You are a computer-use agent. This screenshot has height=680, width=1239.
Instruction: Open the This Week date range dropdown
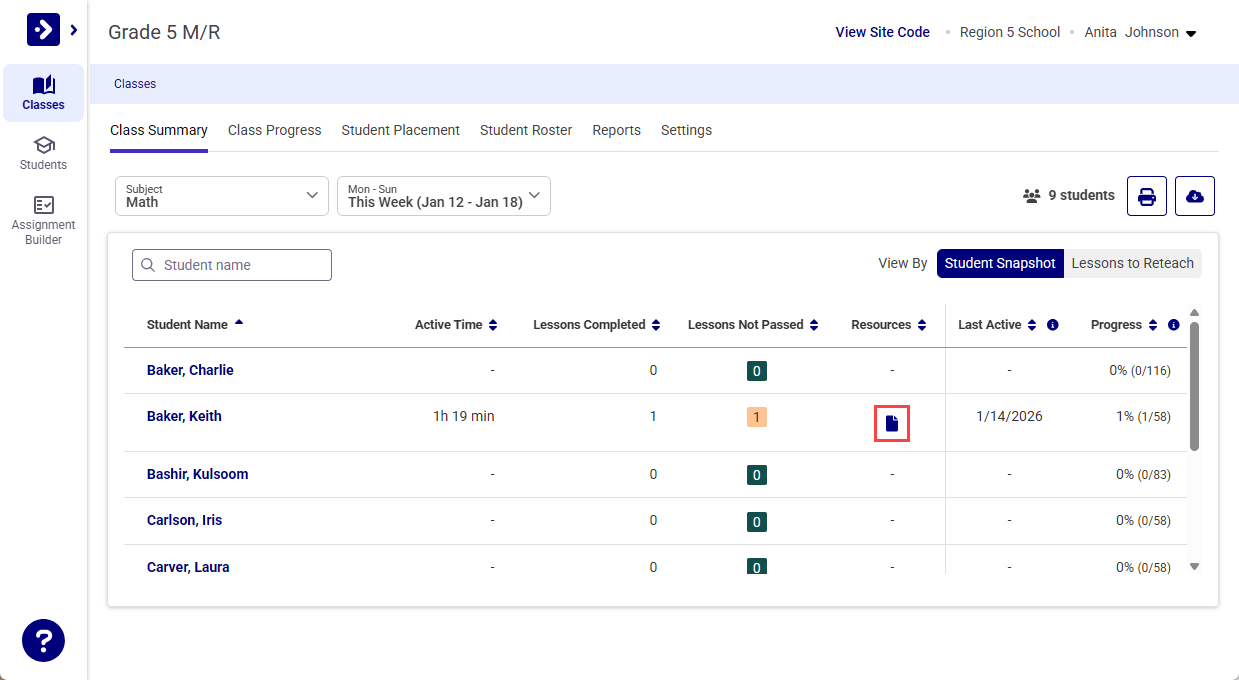tap(444, 196)
